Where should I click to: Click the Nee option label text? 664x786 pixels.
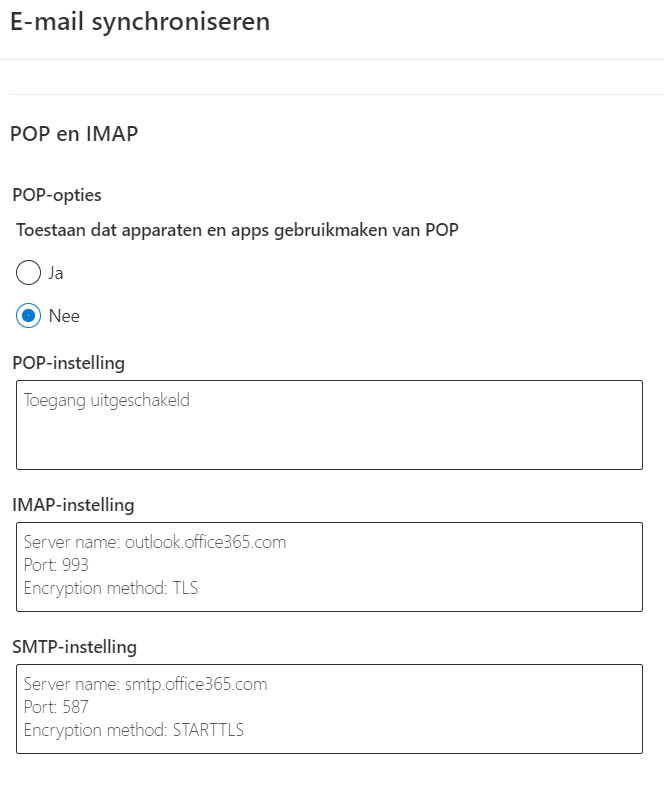[x=64, y=316]
